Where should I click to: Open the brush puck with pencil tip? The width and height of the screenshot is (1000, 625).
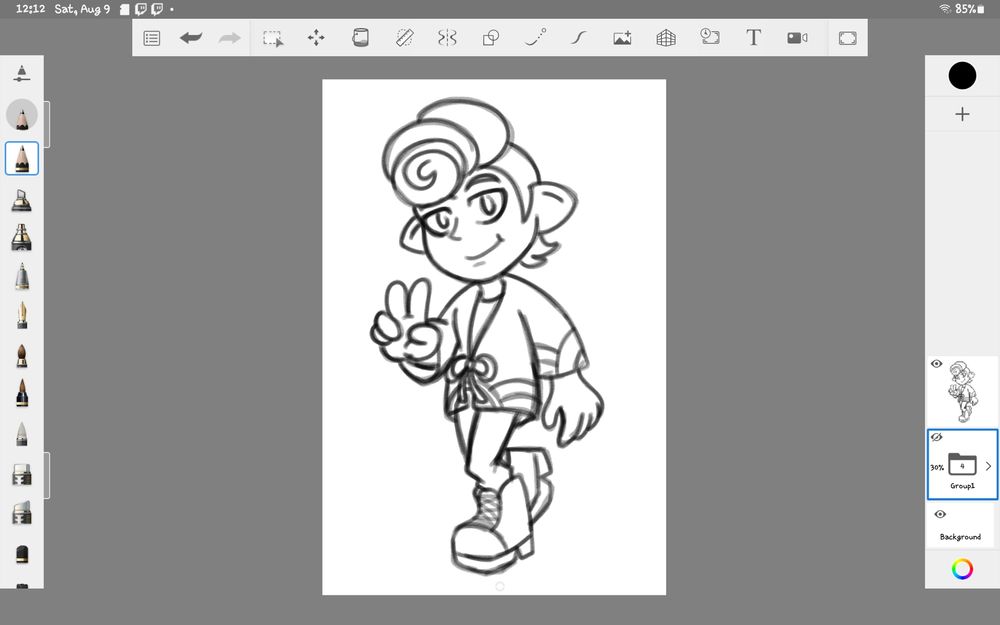[22, 115]
